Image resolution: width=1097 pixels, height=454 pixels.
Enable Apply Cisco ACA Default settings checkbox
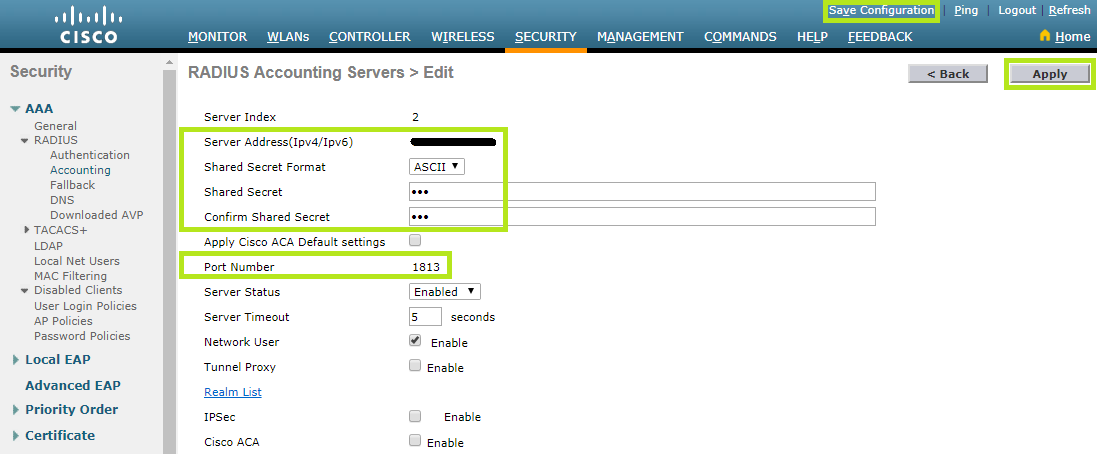415,241
